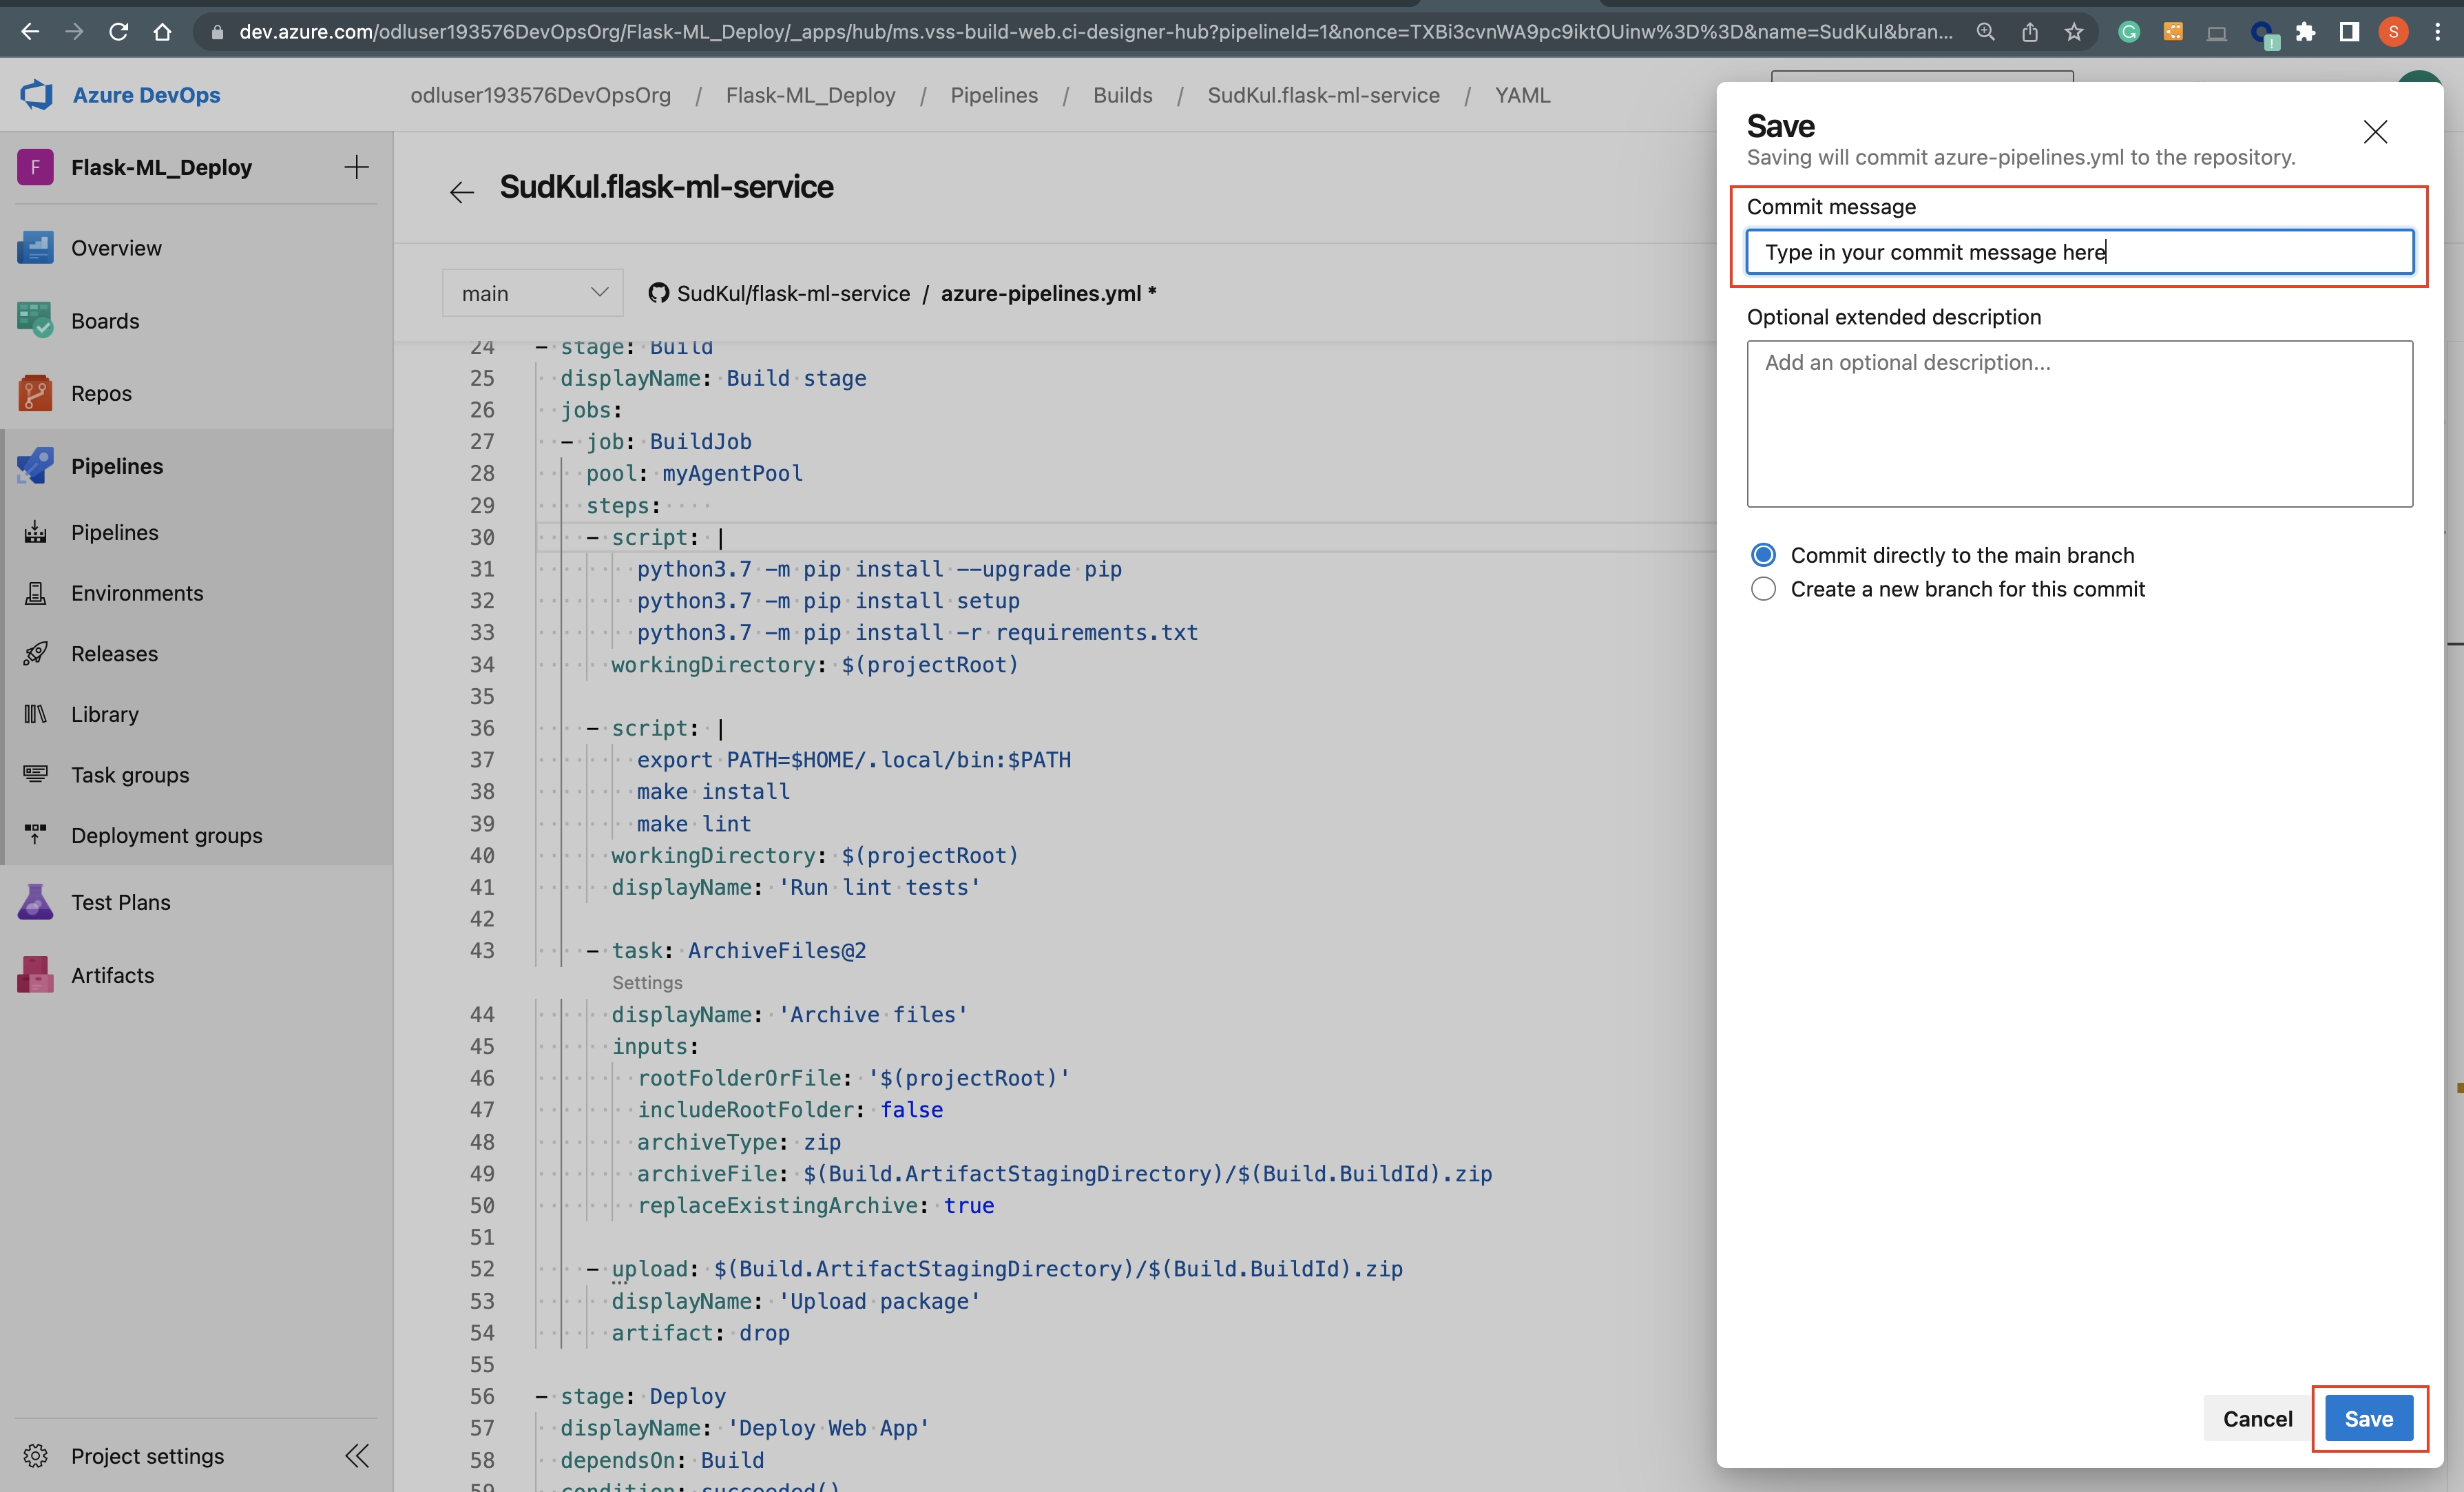
Task: Open the YAML breadcrumb tab
Action: click(1522, 94)
